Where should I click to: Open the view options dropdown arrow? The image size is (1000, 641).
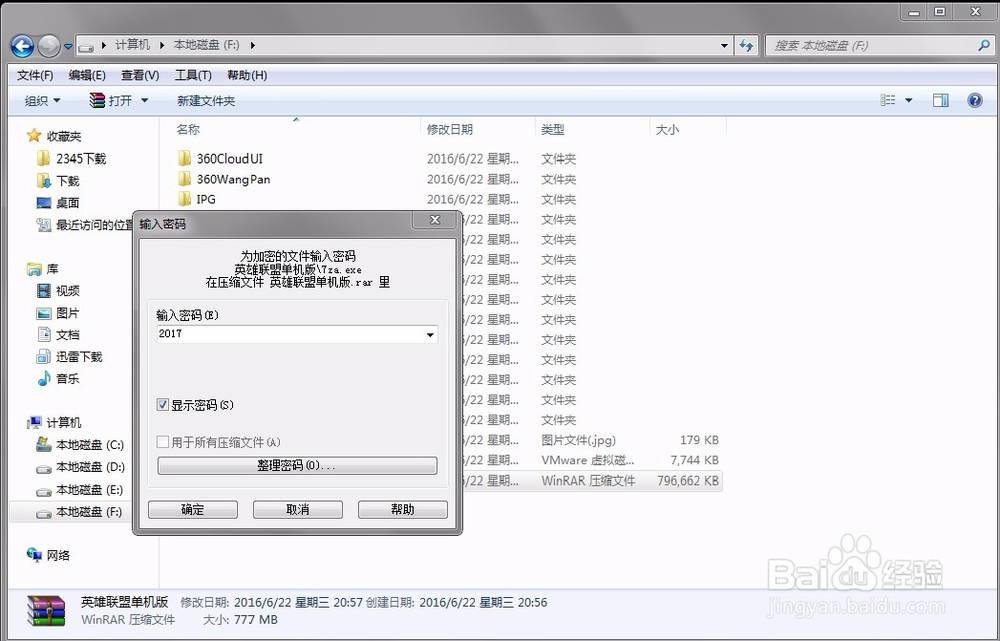click(909, 100)
